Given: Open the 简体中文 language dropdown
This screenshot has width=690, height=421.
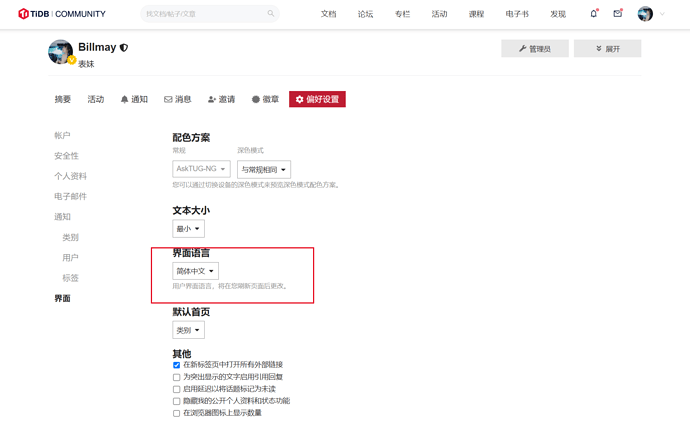Looking at the screenshot, I should tap(195, 271).
